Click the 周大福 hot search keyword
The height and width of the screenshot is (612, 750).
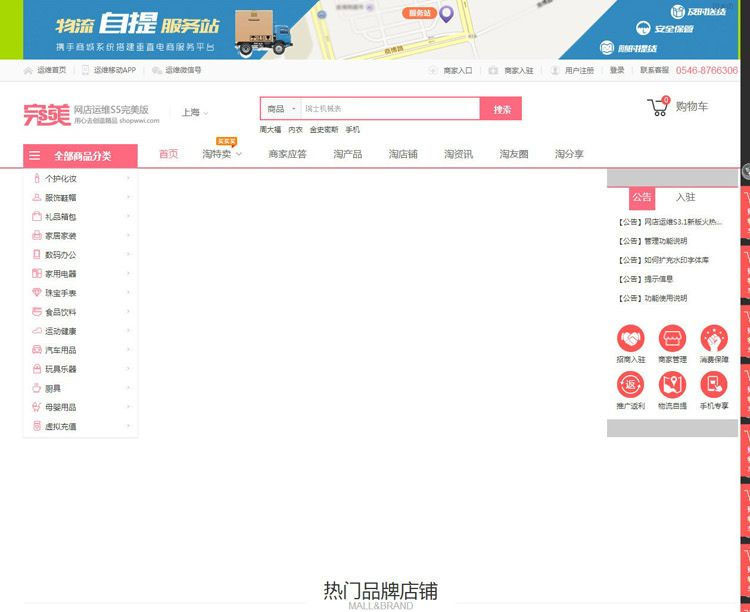270,130
